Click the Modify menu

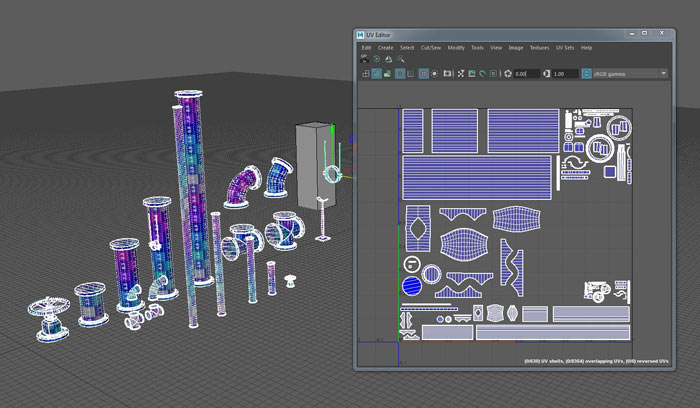[x=456, y=47]
